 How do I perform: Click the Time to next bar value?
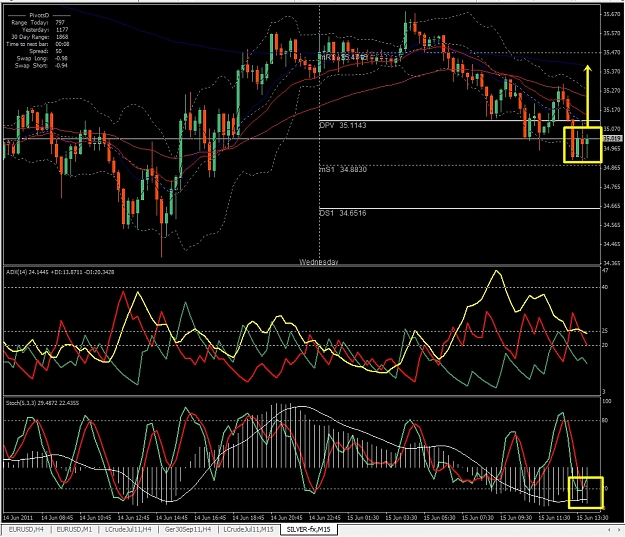point(62,44)
